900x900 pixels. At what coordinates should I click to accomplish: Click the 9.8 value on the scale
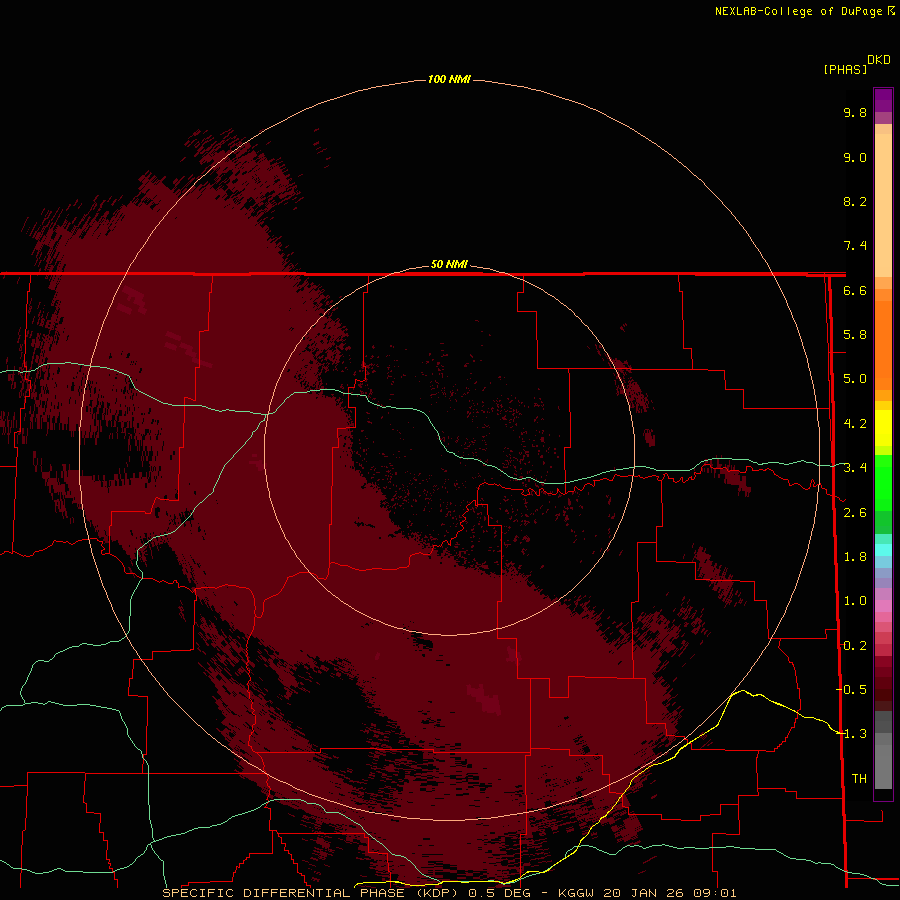[x=855, y=112]
